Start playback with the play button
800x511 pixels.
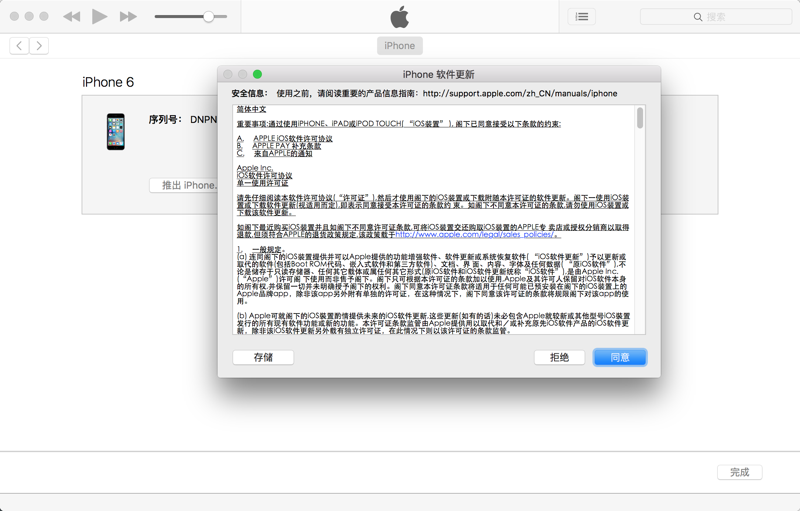pyautogui.click(x=99, y=16)
